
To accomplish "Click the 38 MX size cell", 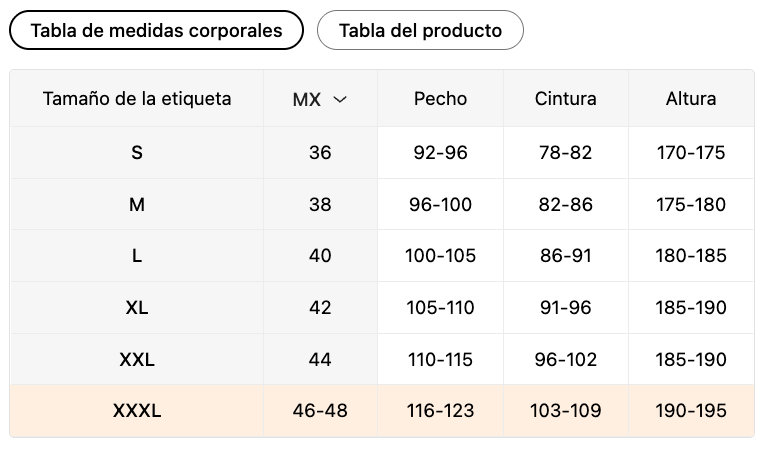I will click(x=320, y=204).
